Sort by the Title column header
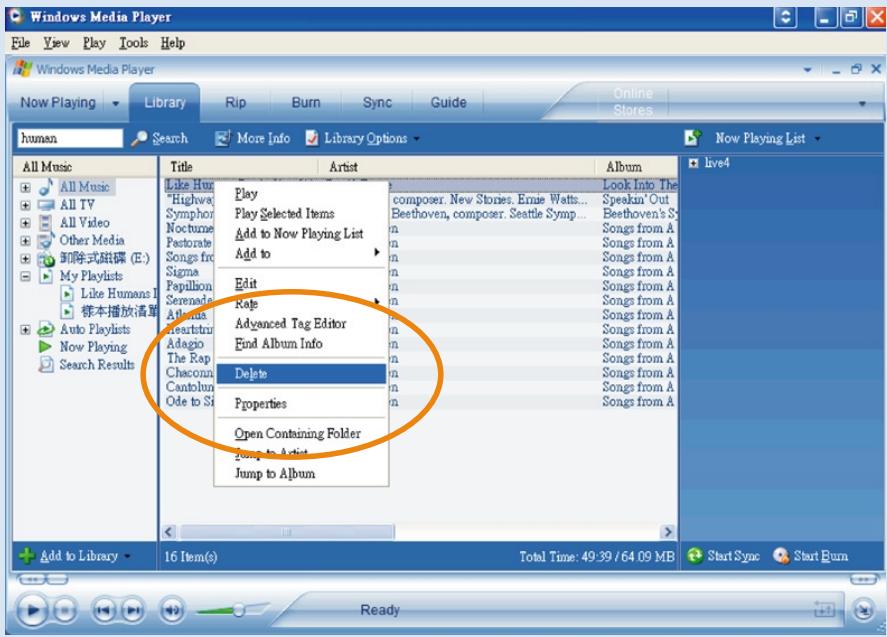This screenshot has width=887, height=637. [239, 167]
